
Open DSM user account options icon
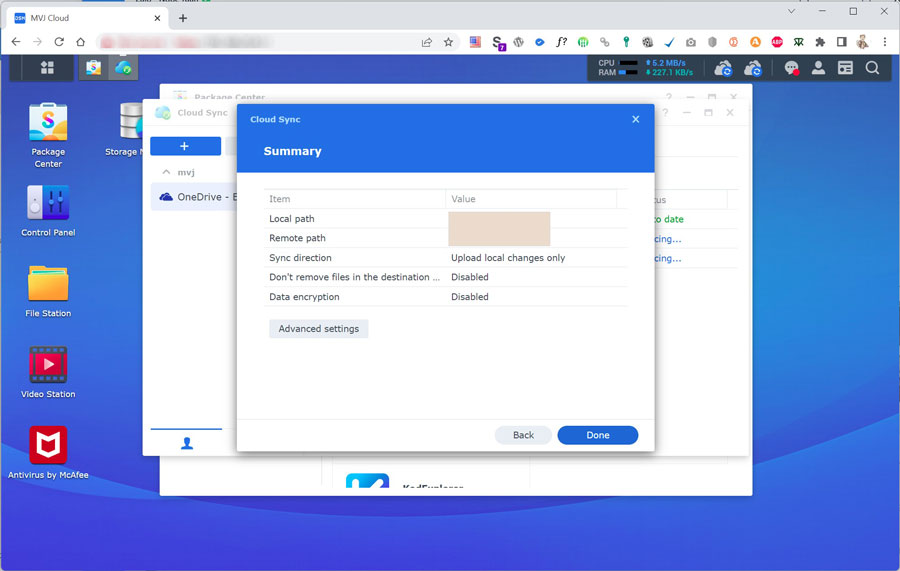pyautogui.click(x=818, y=68)
